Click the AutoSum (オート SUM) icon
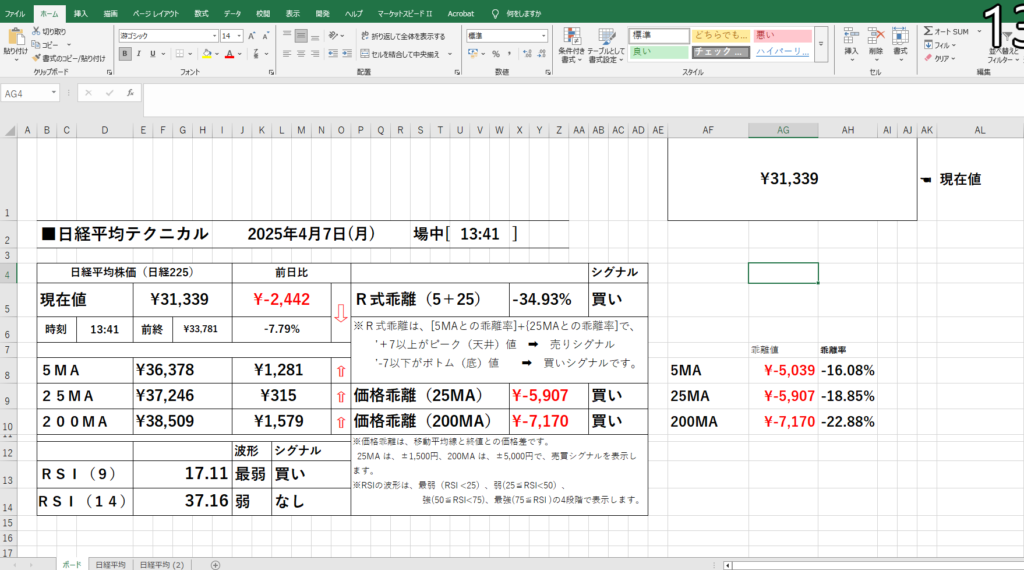 (x=928, y=31)
